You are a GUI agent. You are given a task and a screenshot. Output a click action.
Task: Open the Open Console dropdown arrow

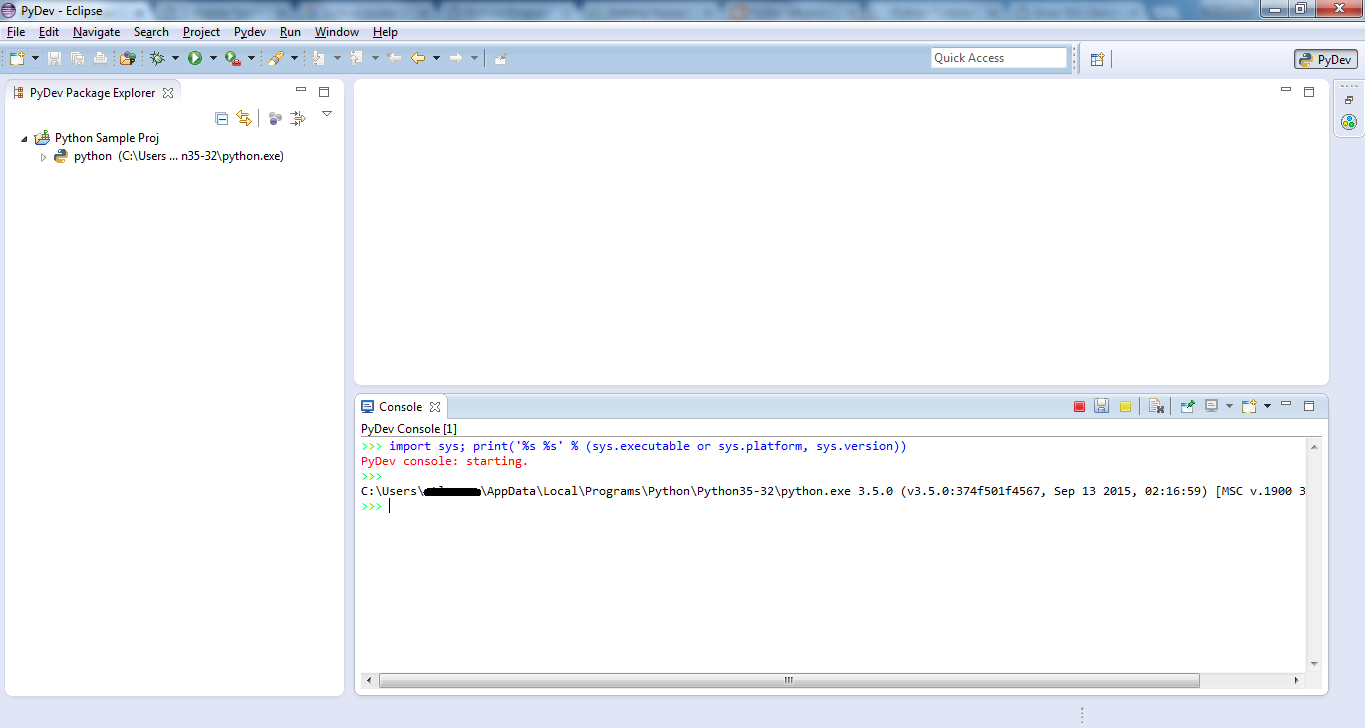point(1267,406)
